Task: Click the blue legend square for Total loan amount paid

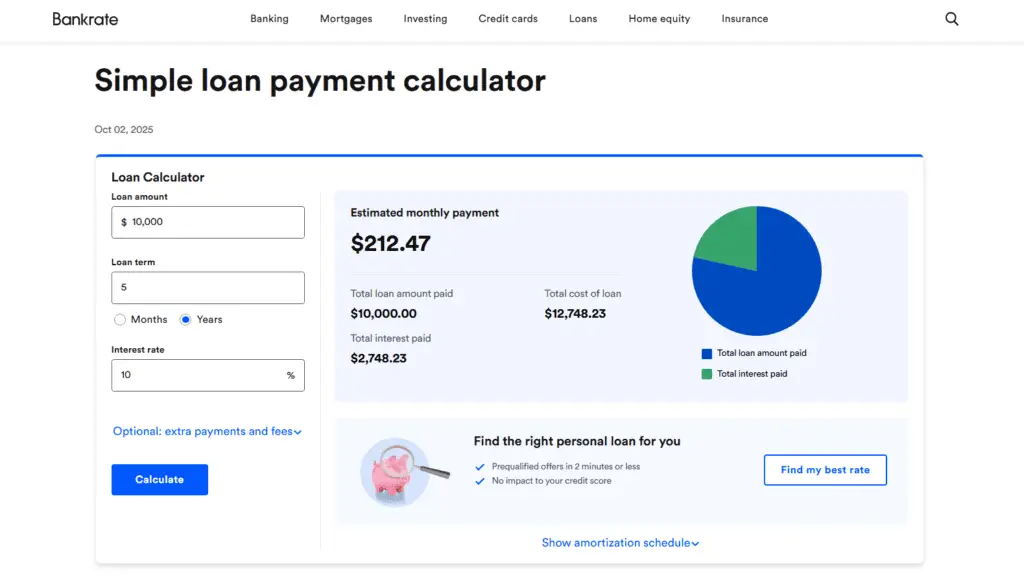Action: tap(706, 352)
